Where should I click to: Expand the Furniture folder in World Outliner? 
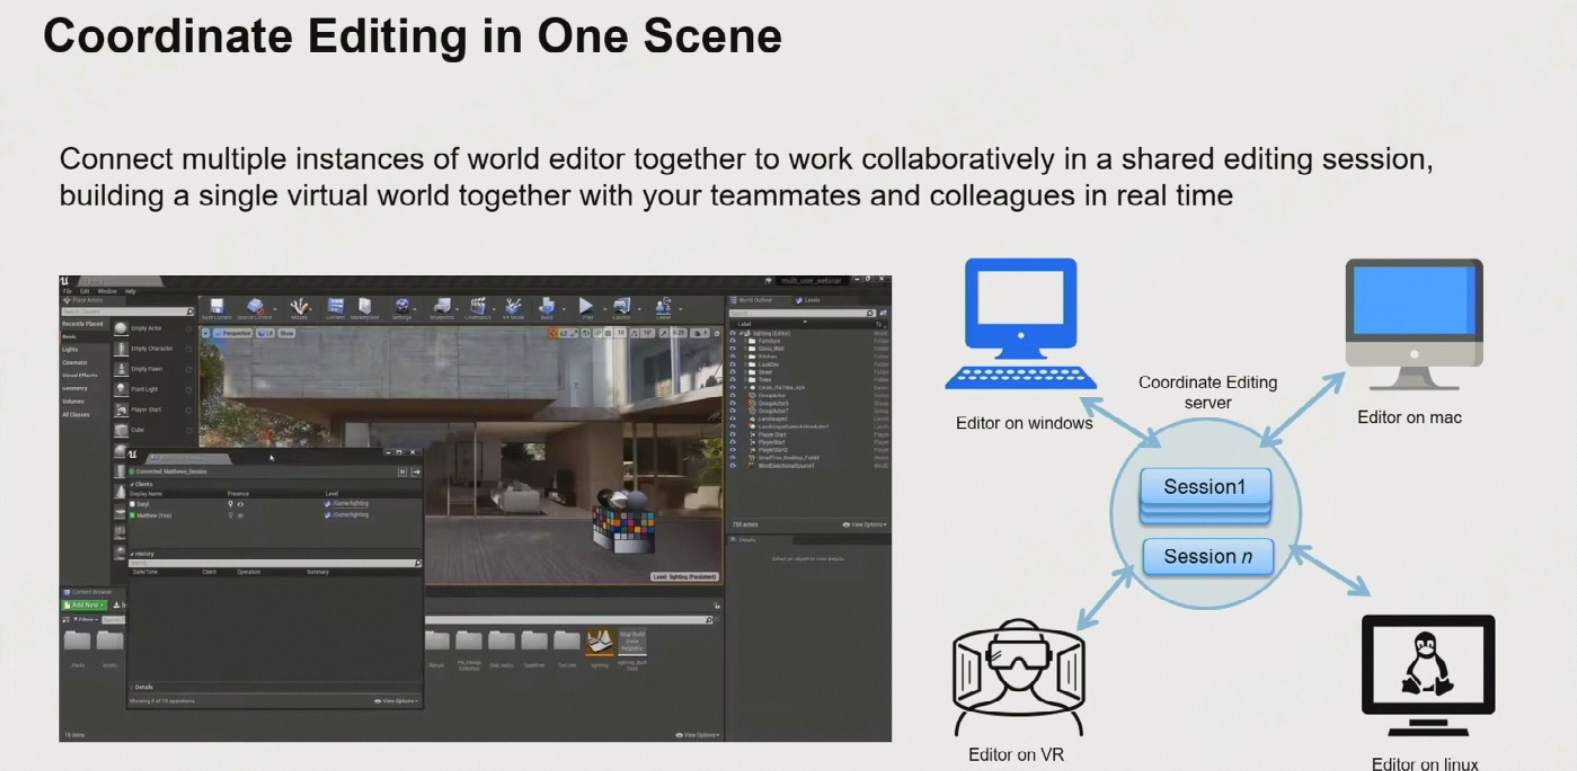(745, 341)
